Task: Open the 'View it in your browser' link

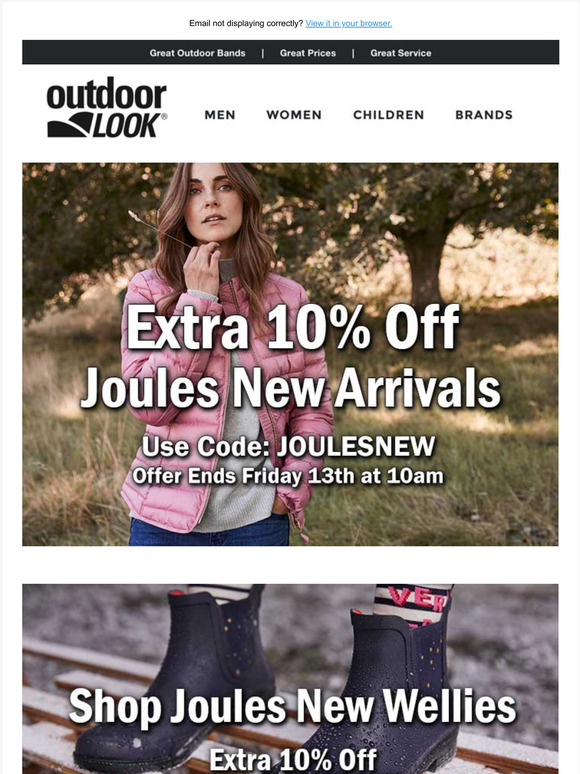Action: coord(348,23)
